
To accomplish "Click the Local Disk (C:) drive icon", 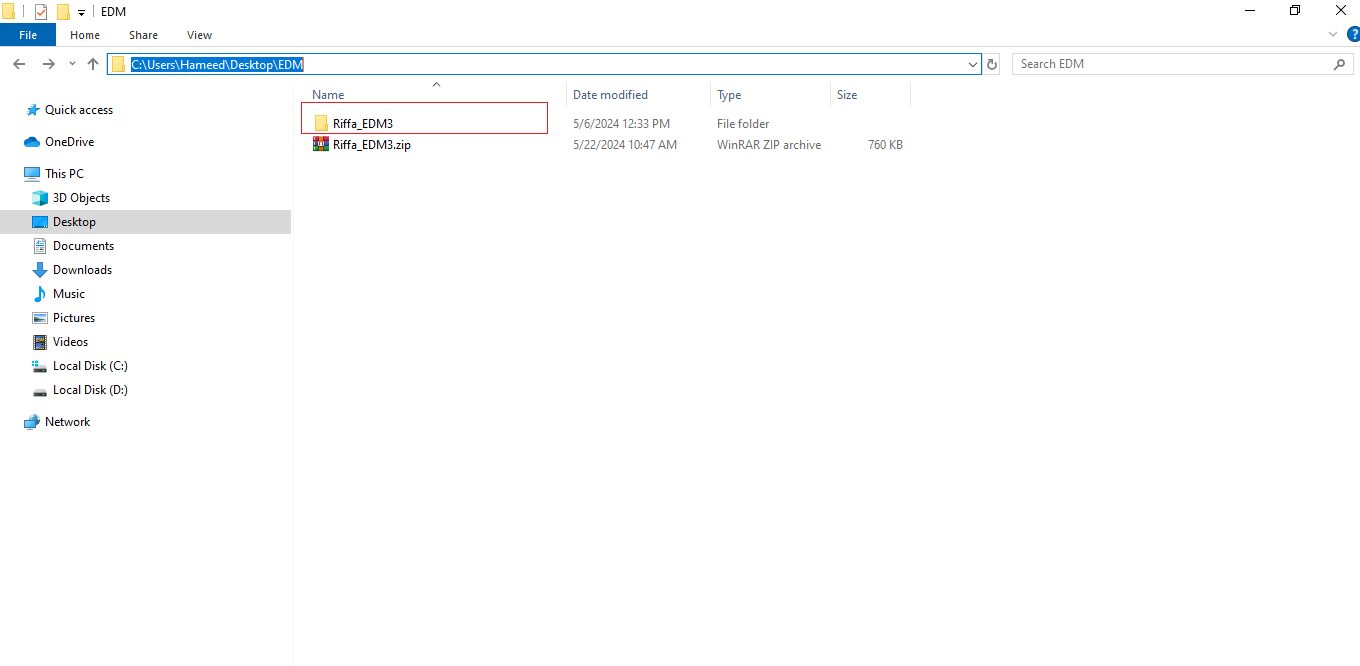I will coord(40,366).
